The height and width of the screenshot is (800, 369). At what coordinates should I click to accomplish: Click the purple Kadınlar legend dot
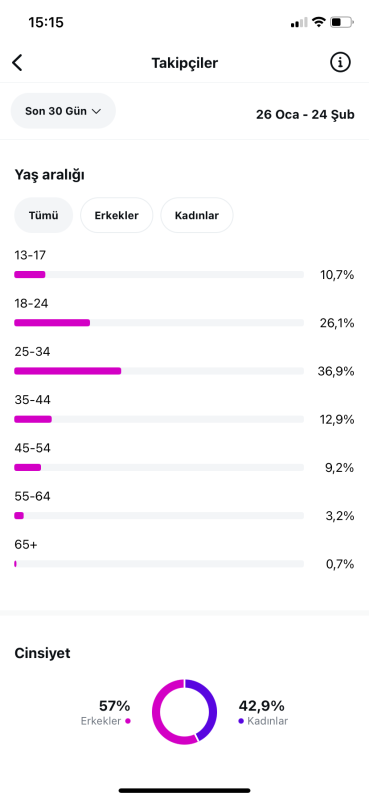241,721
